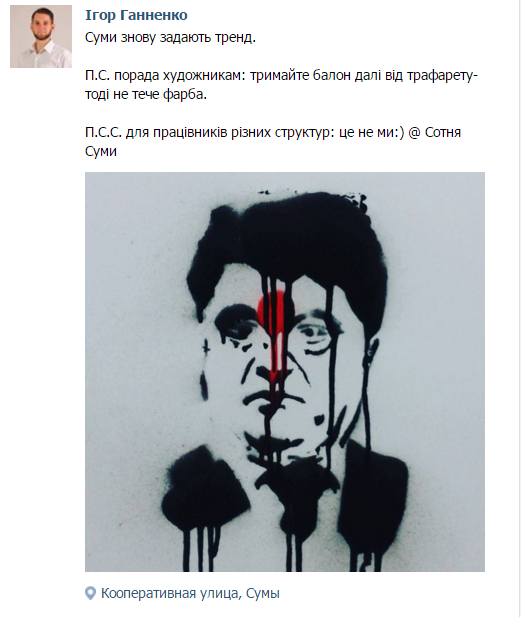
Task: Click the location pin icon
Action: pos(90,593)
